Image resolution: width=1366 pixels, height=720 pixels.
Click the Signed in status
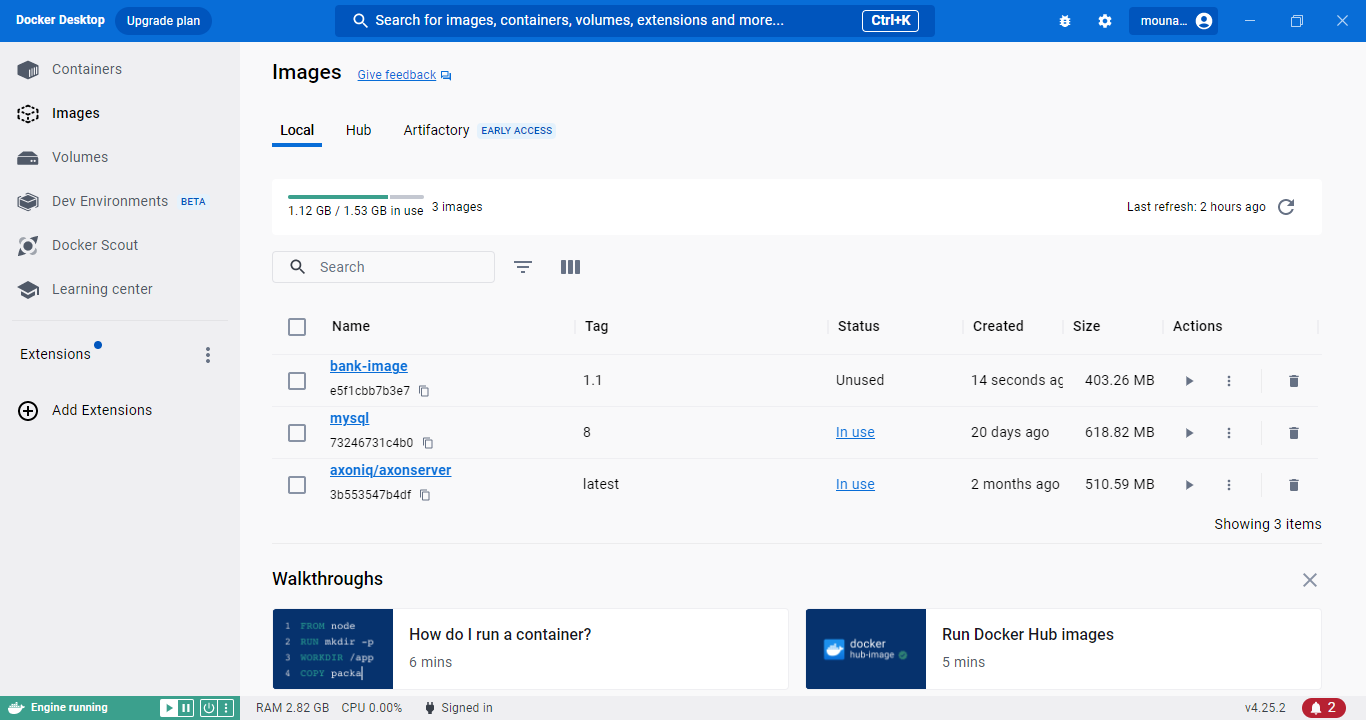(460, 708)
